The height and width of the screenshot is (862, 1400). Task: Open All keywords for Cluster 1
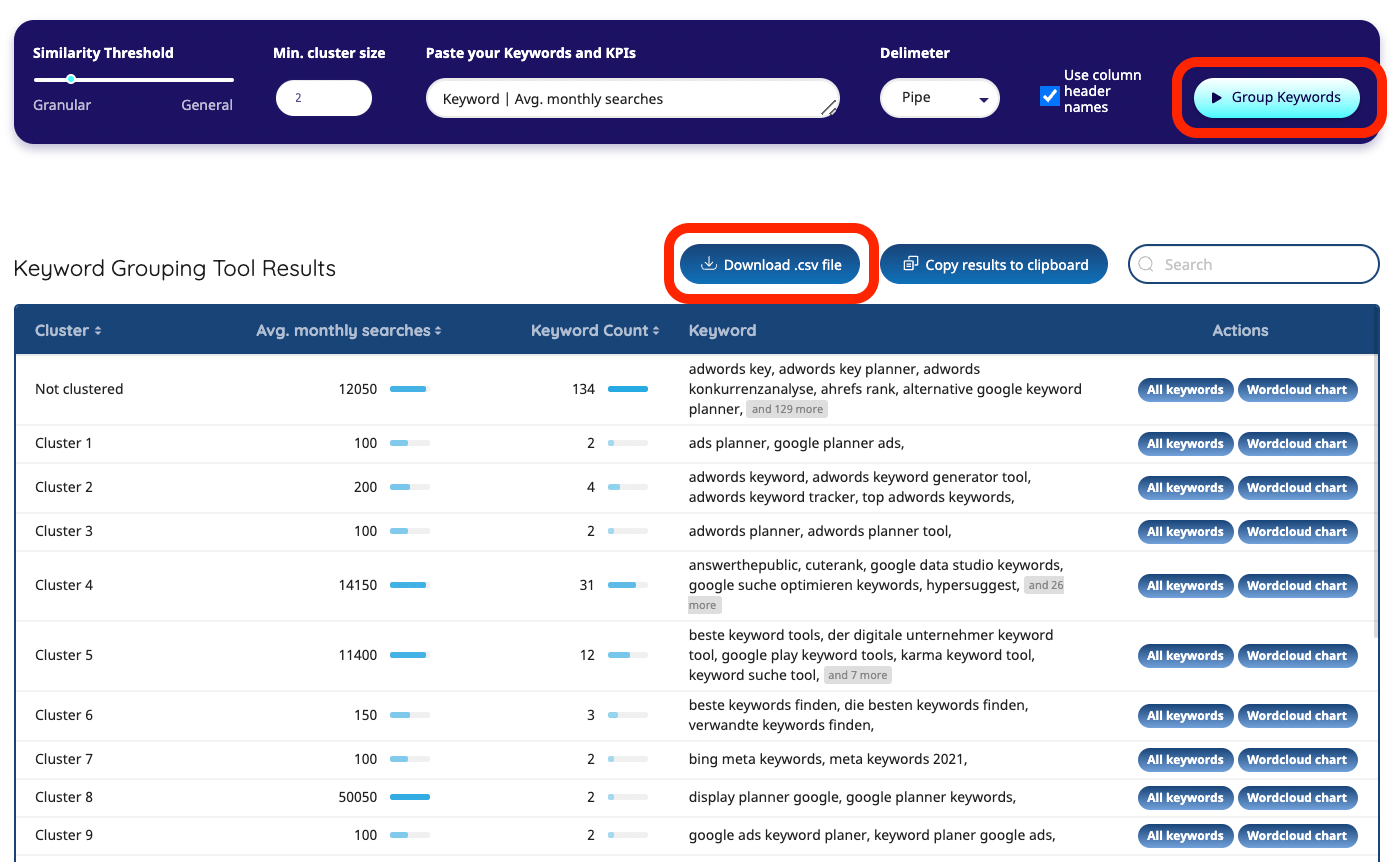(x=1185, y=444)
